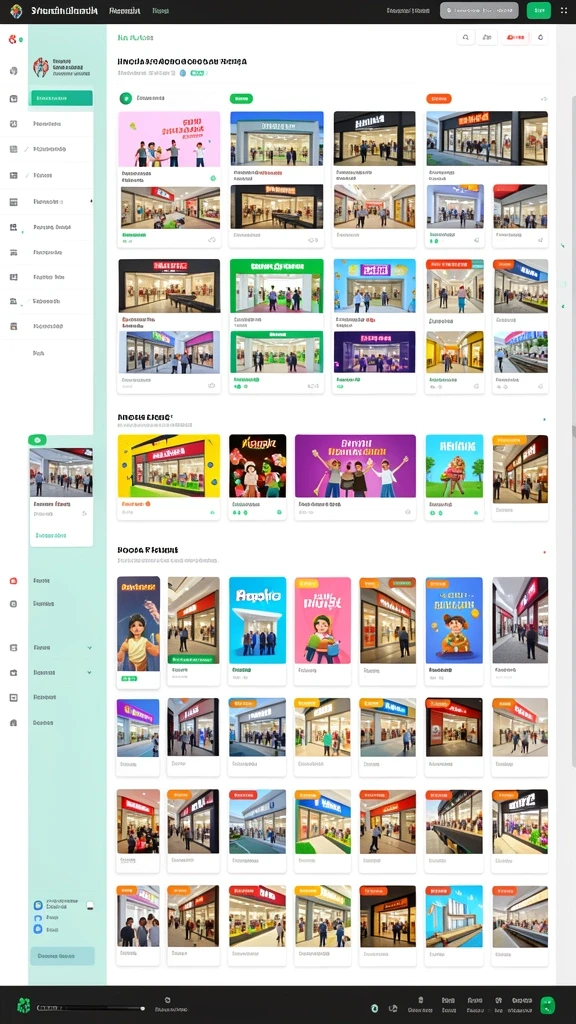Click the red-labelled button beside the search icons
Viewport: 576px width, 1024px height.
(515, 38)
